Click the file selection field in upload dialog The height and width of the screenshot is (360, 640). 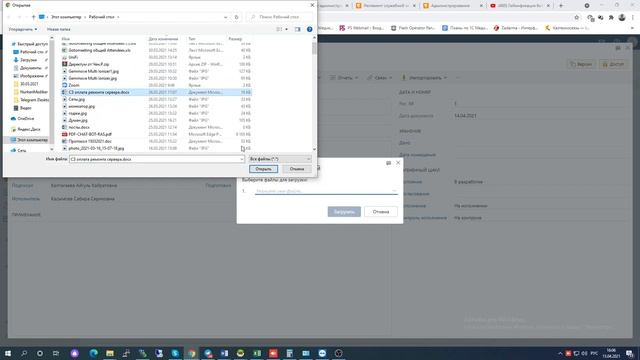[x=326, y=191]
